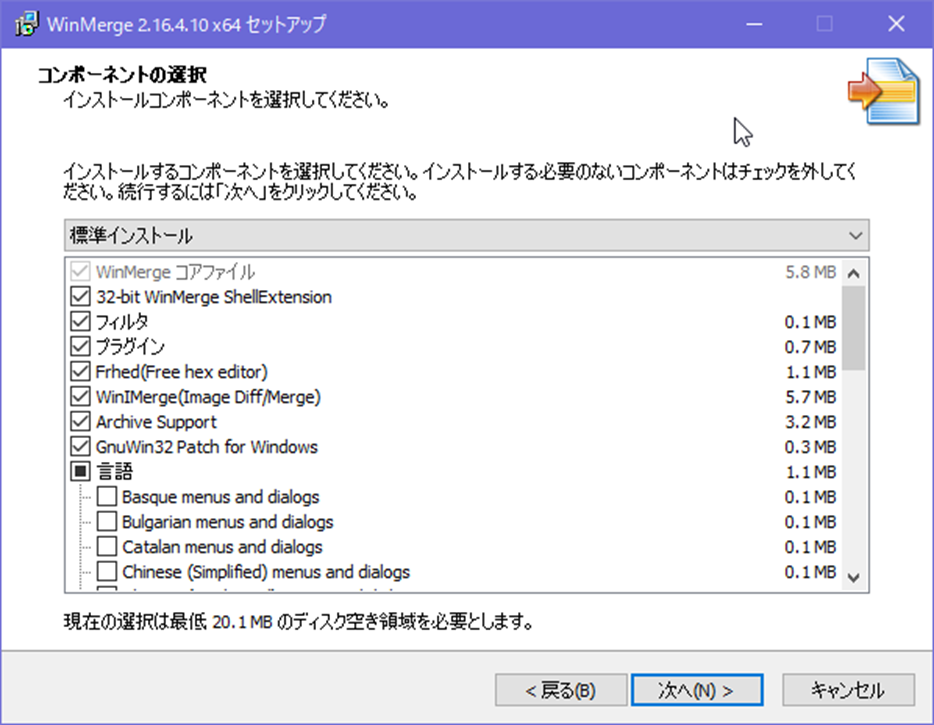This screenshot has width=934, height=725.
Task: Click the 次へ(N) > button
Action: (697, 690)
